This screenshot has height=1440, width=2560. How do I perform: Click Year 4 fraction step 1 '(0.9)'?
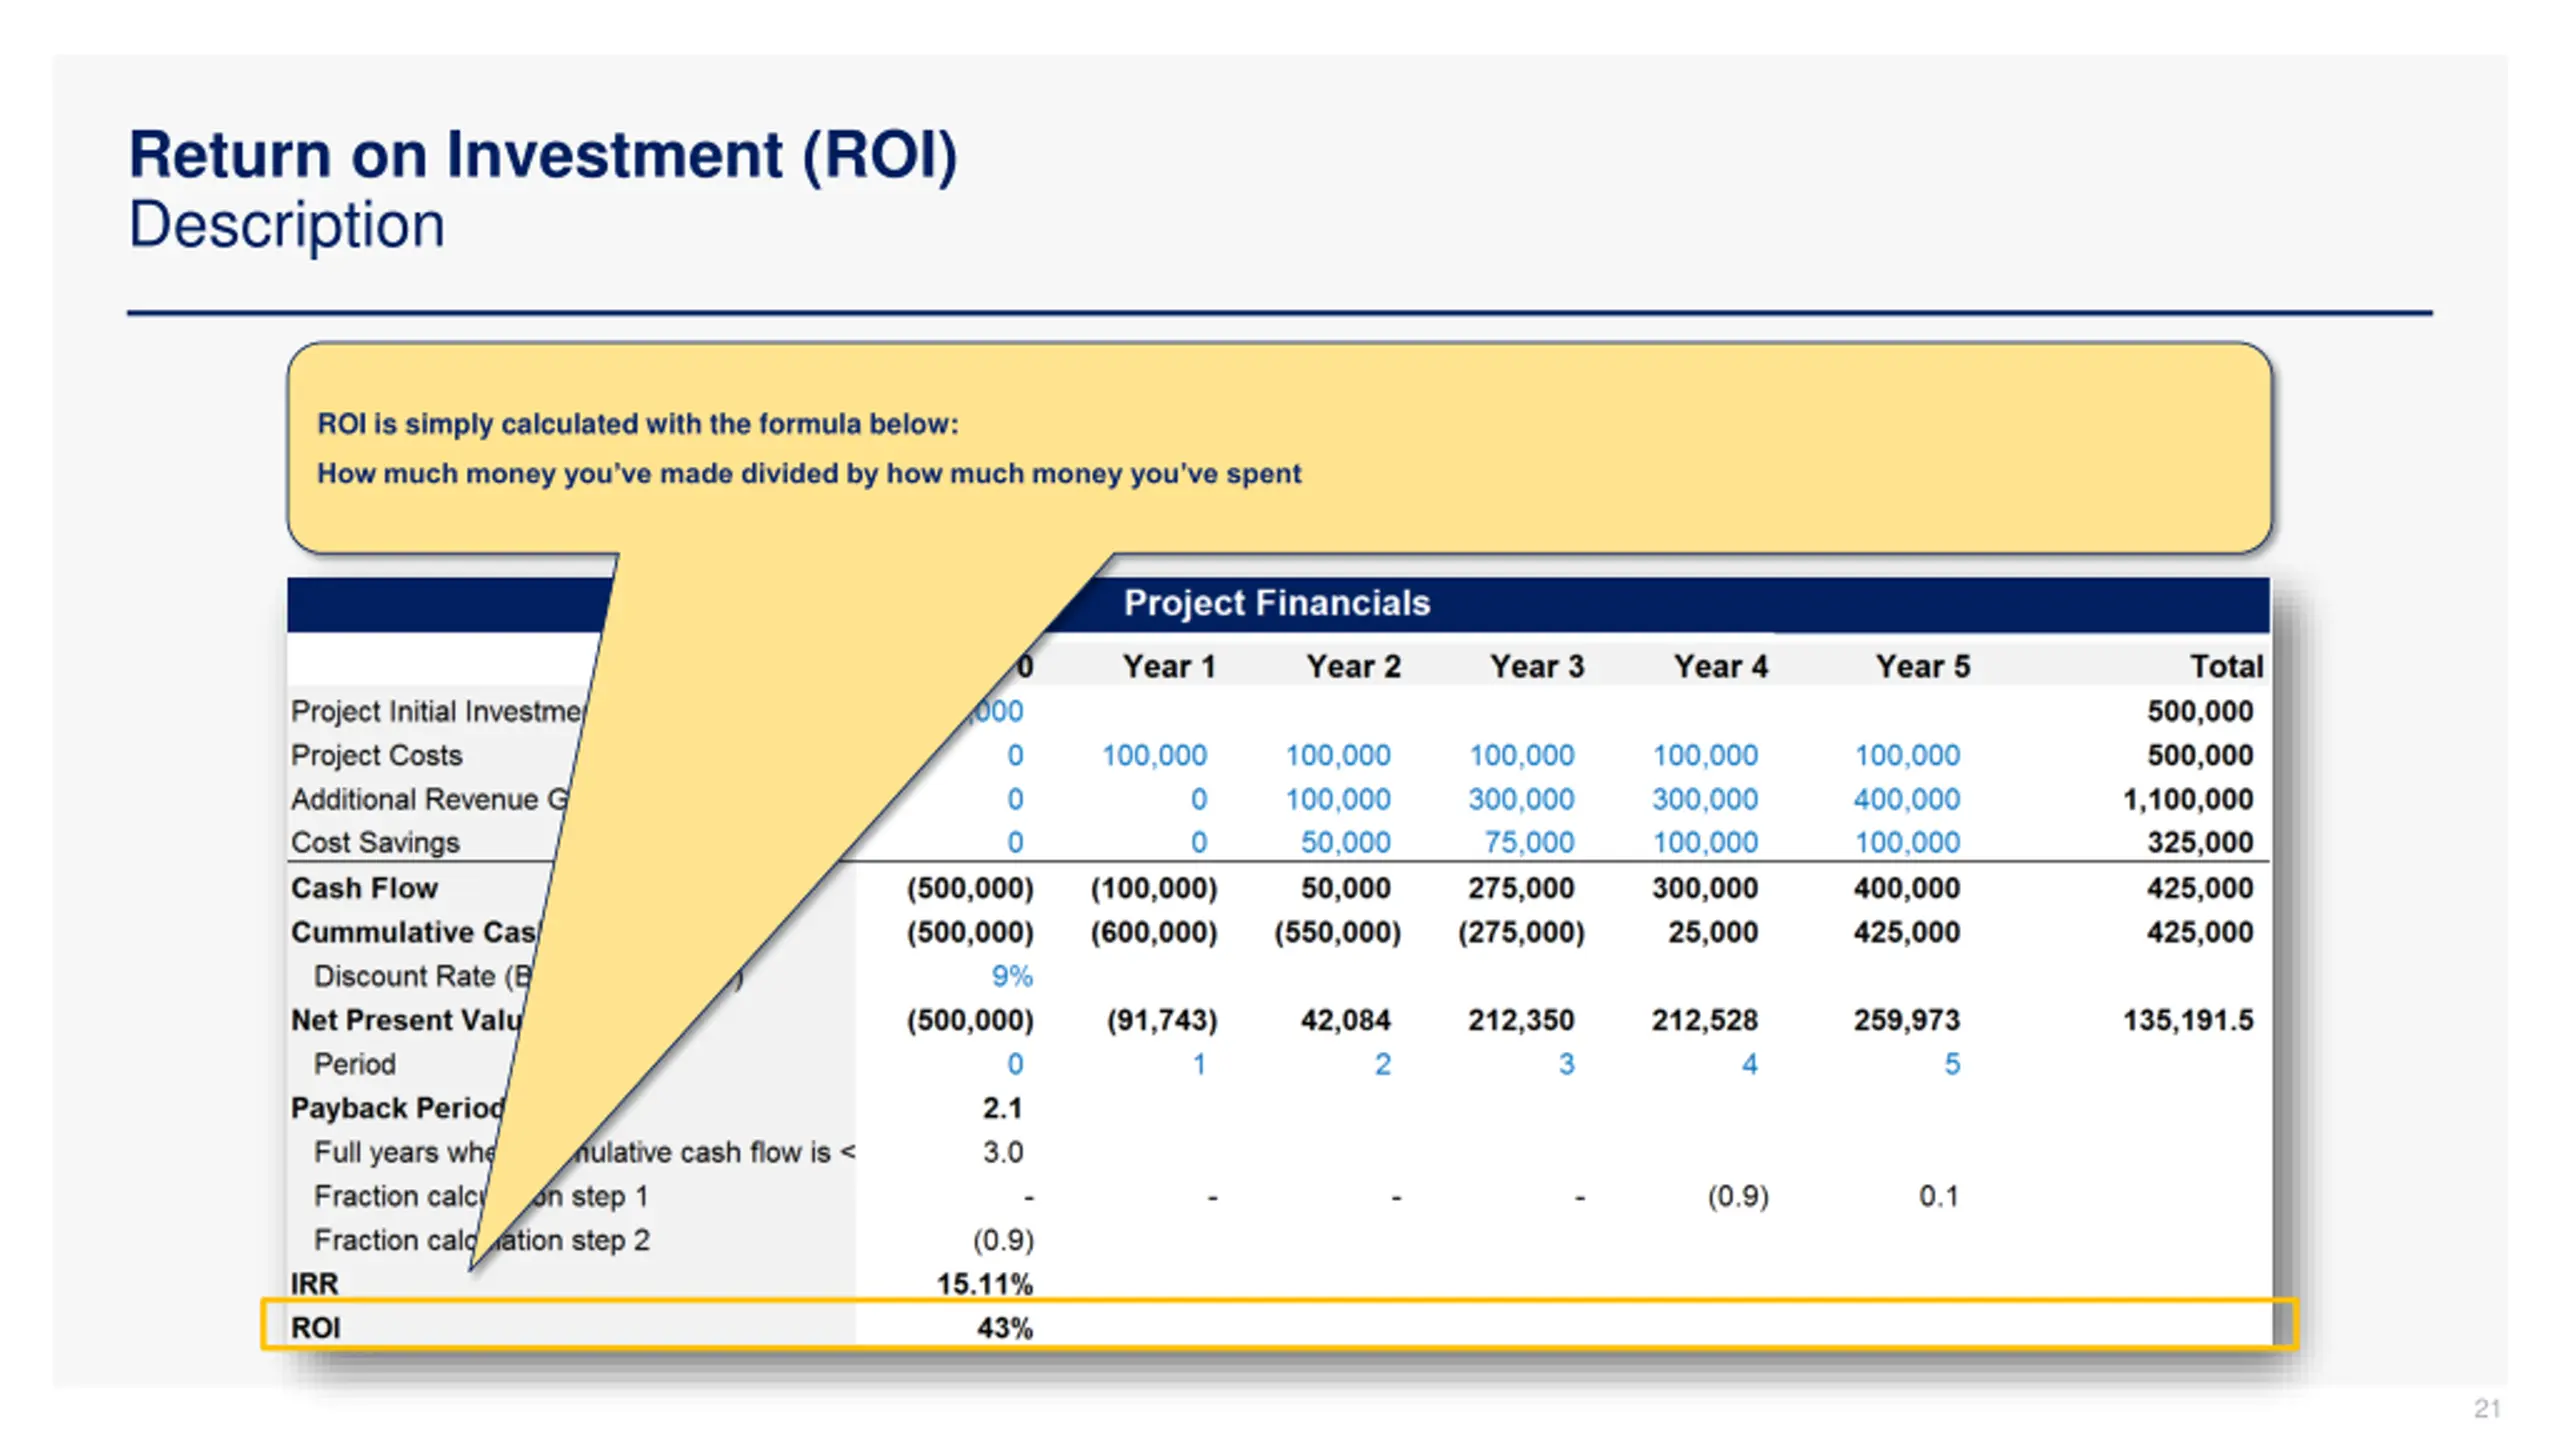1738,1196
